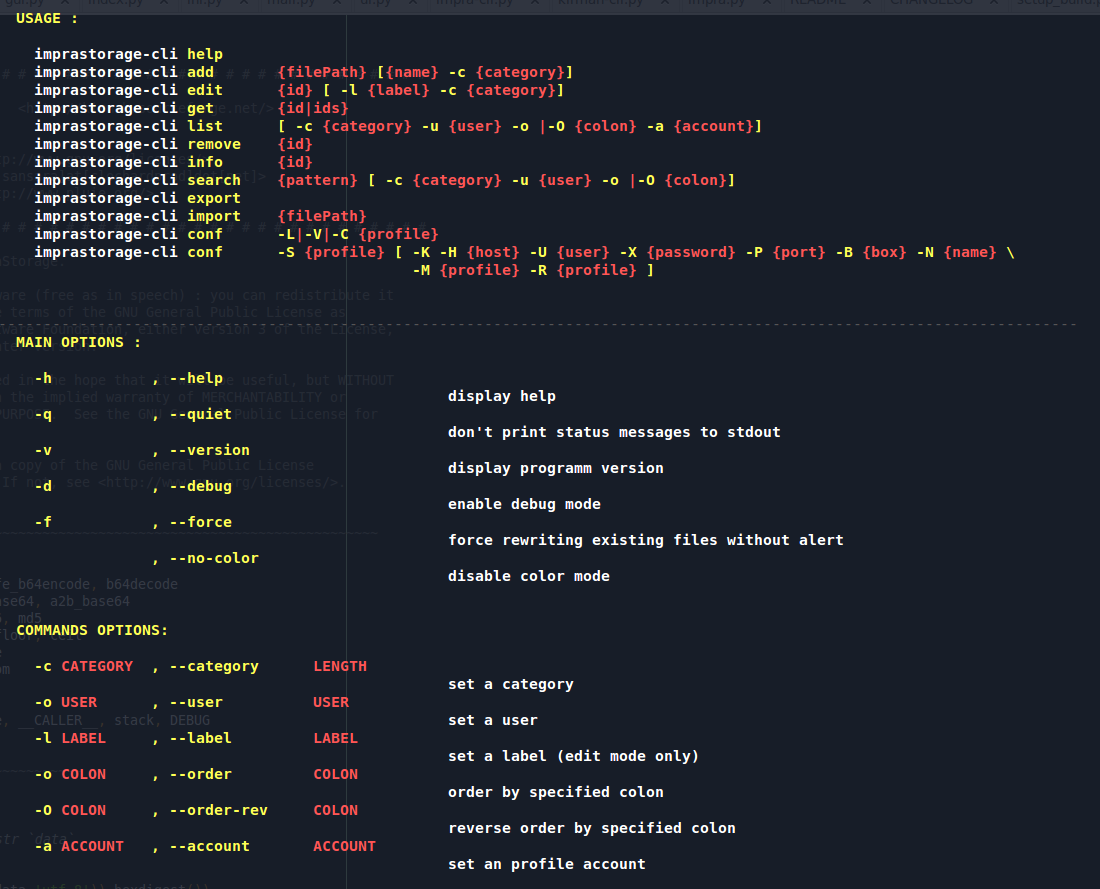Click the 'search' command word
Image resolution: width=1100 pixels, height=889 pixels.
(213, 180)
